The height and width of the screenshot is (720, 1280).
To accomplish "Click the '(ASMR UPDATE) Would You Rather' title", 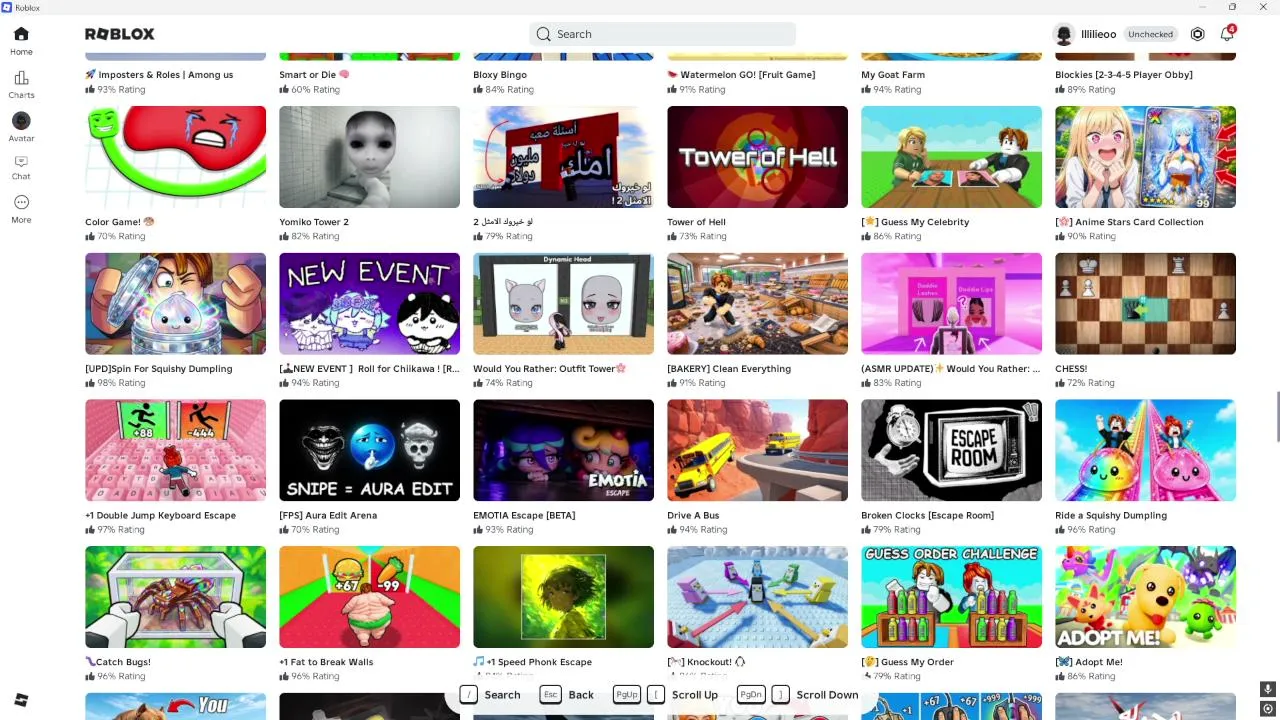I will click(951, 369).
